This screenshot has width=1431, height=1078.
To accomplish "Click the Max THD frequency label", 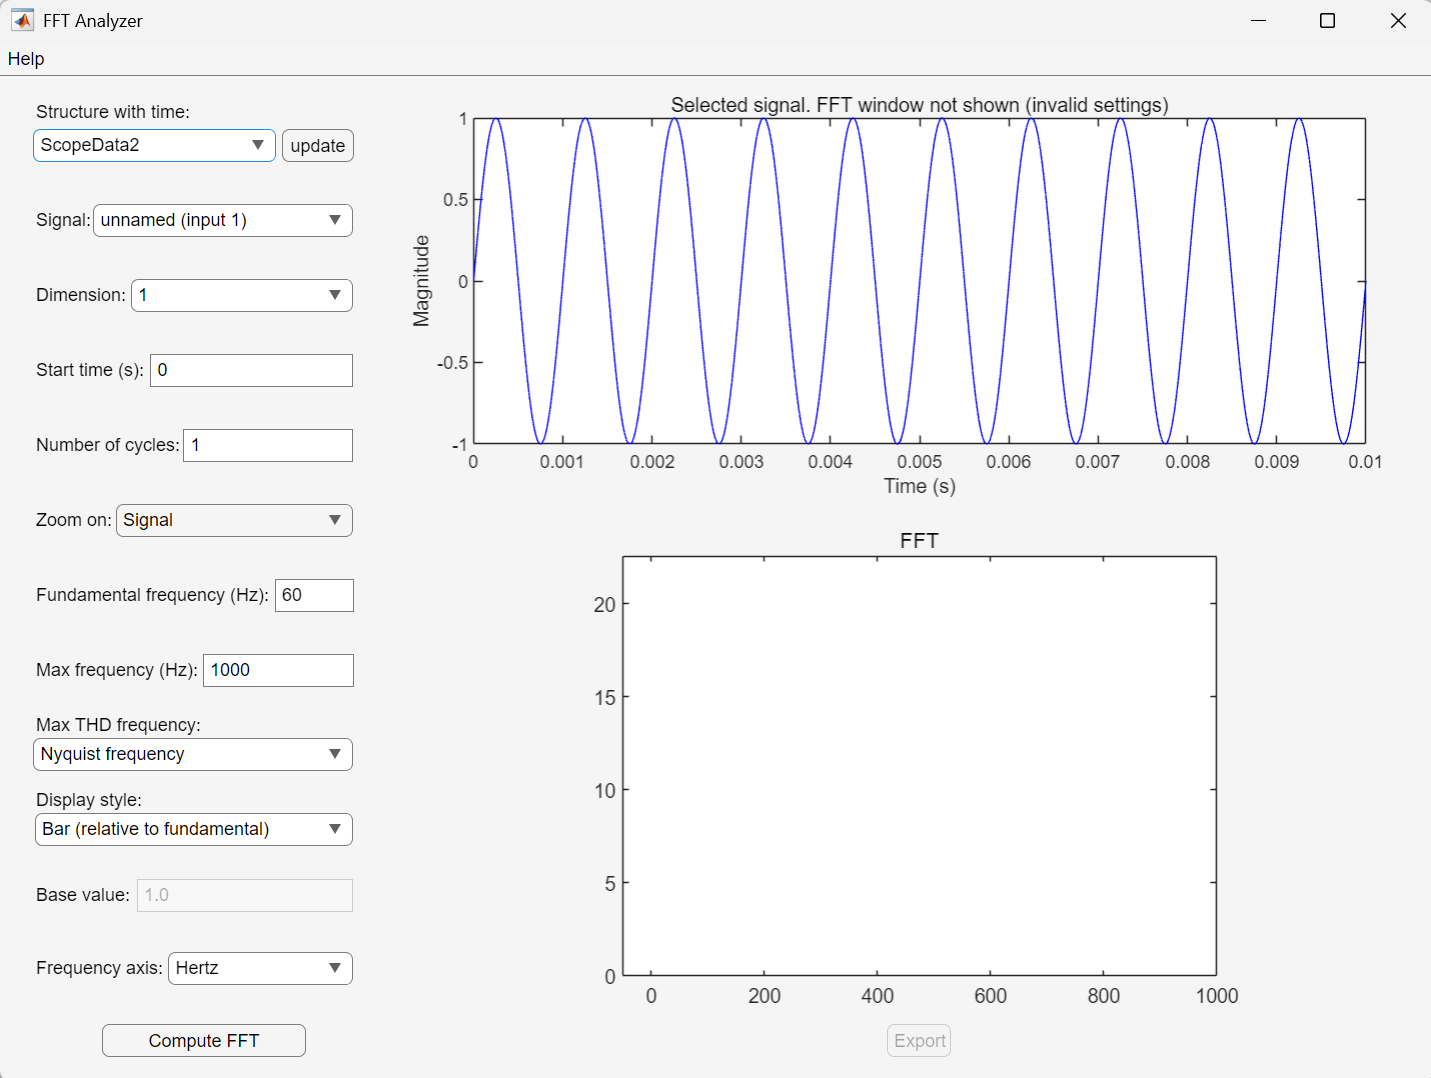I will [118, 725].
